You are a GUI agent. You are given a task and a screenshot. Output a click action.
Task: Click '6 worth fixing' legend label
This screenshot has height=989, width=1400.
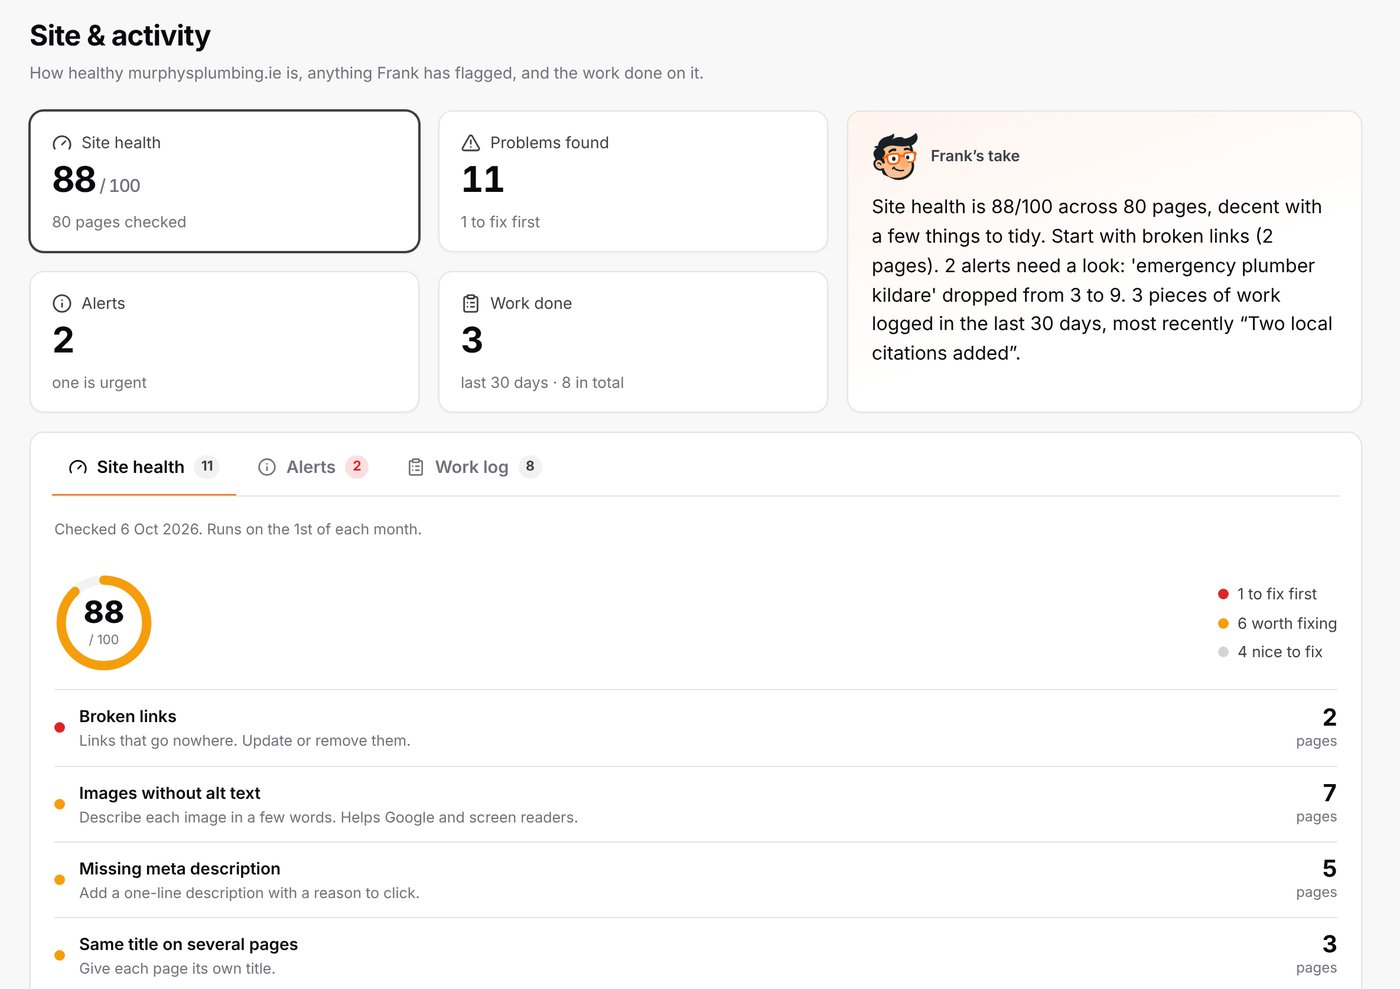(1287, 623)
